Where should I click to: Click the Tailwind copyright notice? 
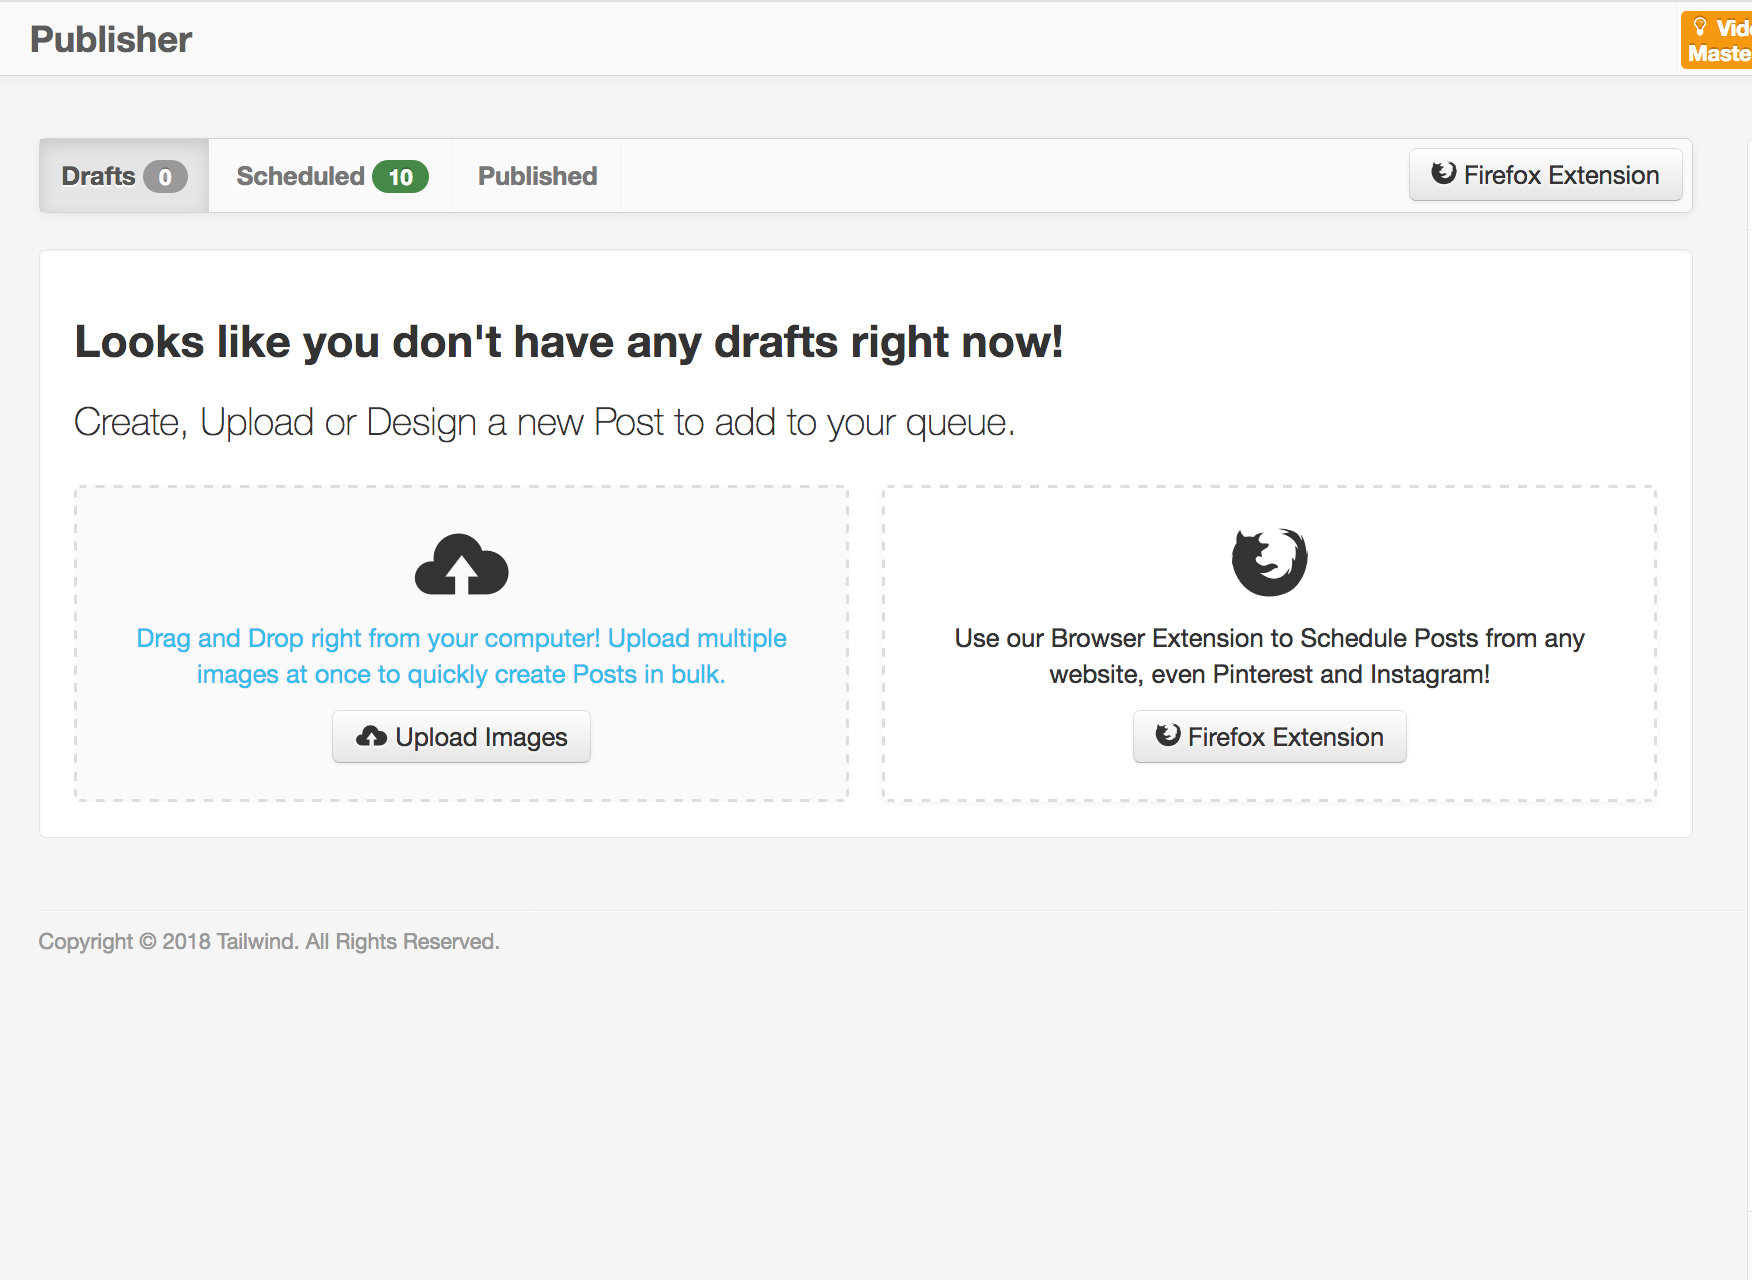(268, 941)
